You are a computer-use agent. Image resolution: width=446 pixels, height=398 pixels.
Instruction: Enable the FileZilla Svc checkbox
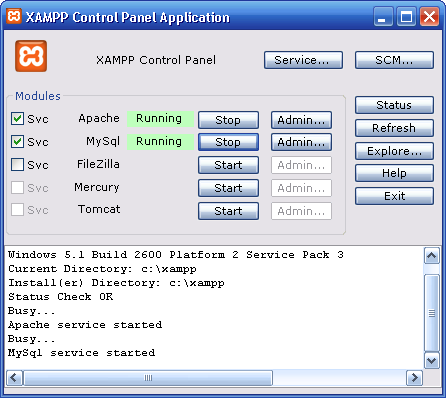17,164
